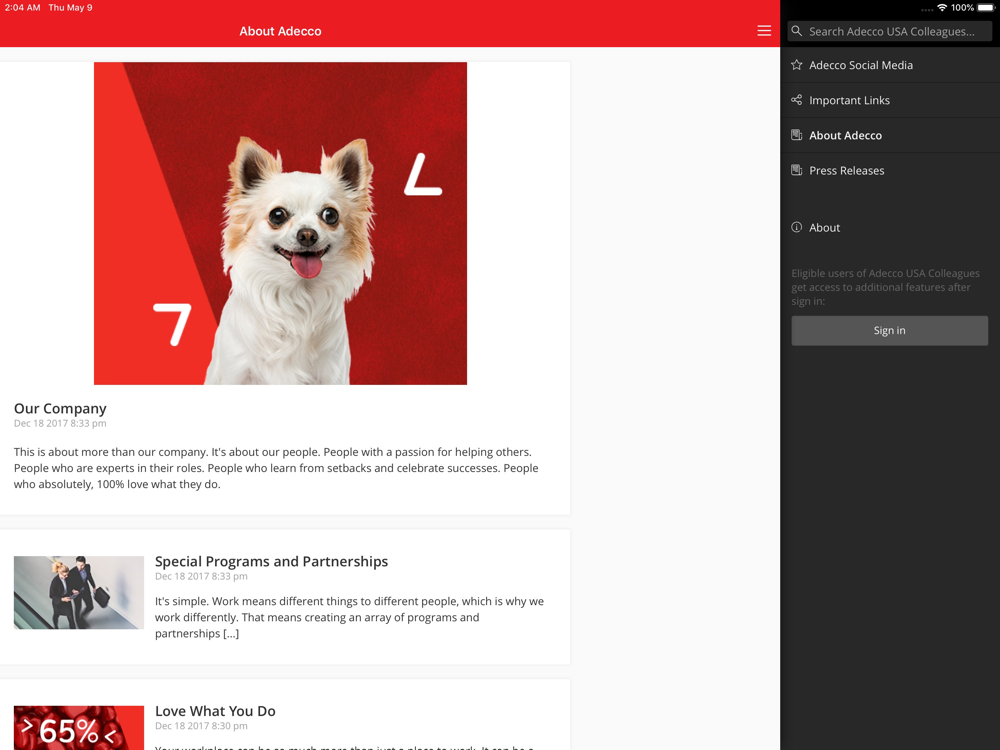The width and height of the screenshot is (1000, 750).
Task: Click the Special Programs date Dec 18 2017 8:33 pm
Action: (201, 577)
